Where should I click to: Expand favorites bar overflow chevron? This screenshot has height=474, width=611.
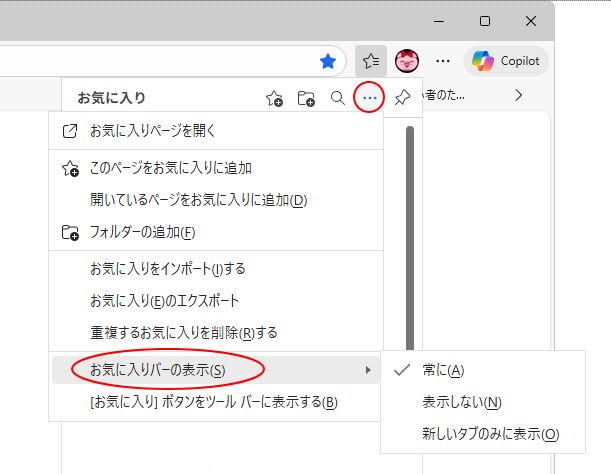tap(518, 95)
